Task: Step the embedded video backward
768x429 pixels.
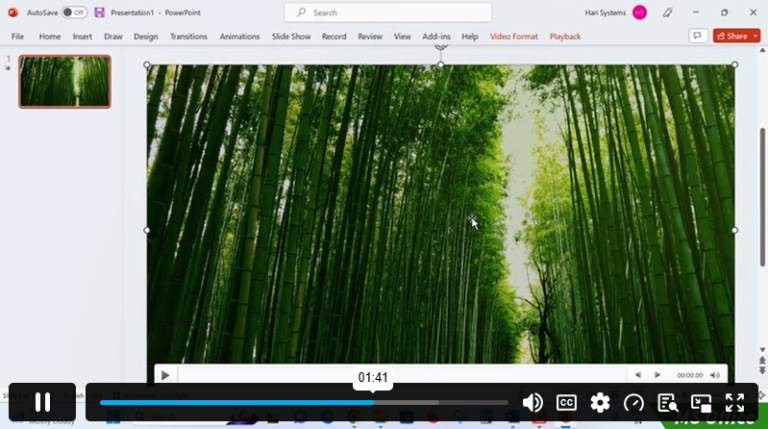Action: (x=638, y=375)
